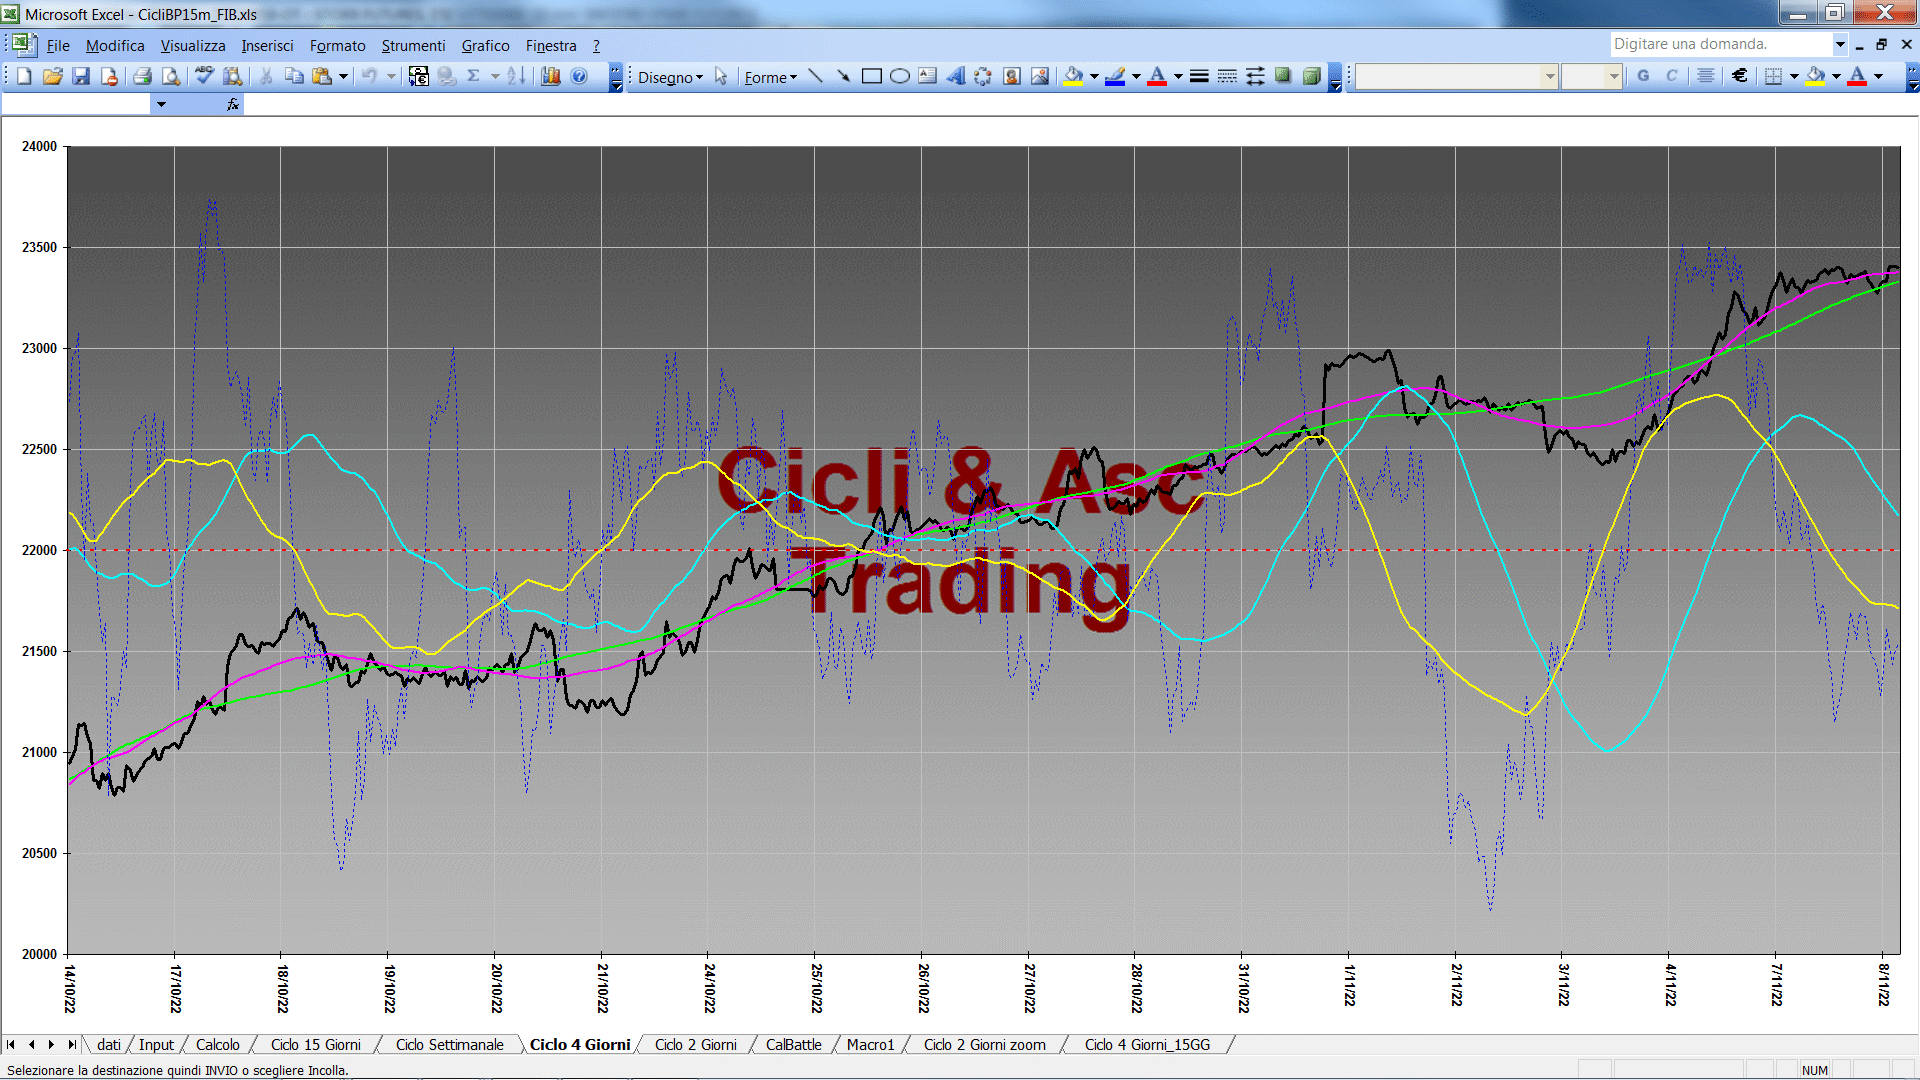This screenshot has width=1920, height=1080.
Task: Paste using the clipboard icon
Action: tap(322, 76)
